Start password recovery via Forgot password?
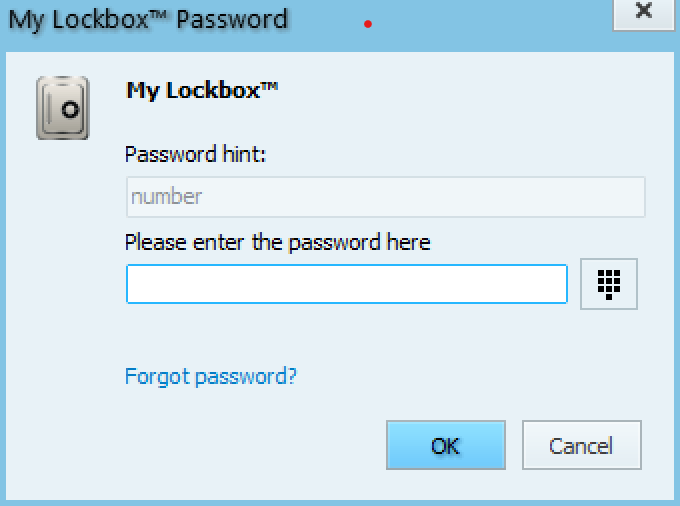 (210, 376)
